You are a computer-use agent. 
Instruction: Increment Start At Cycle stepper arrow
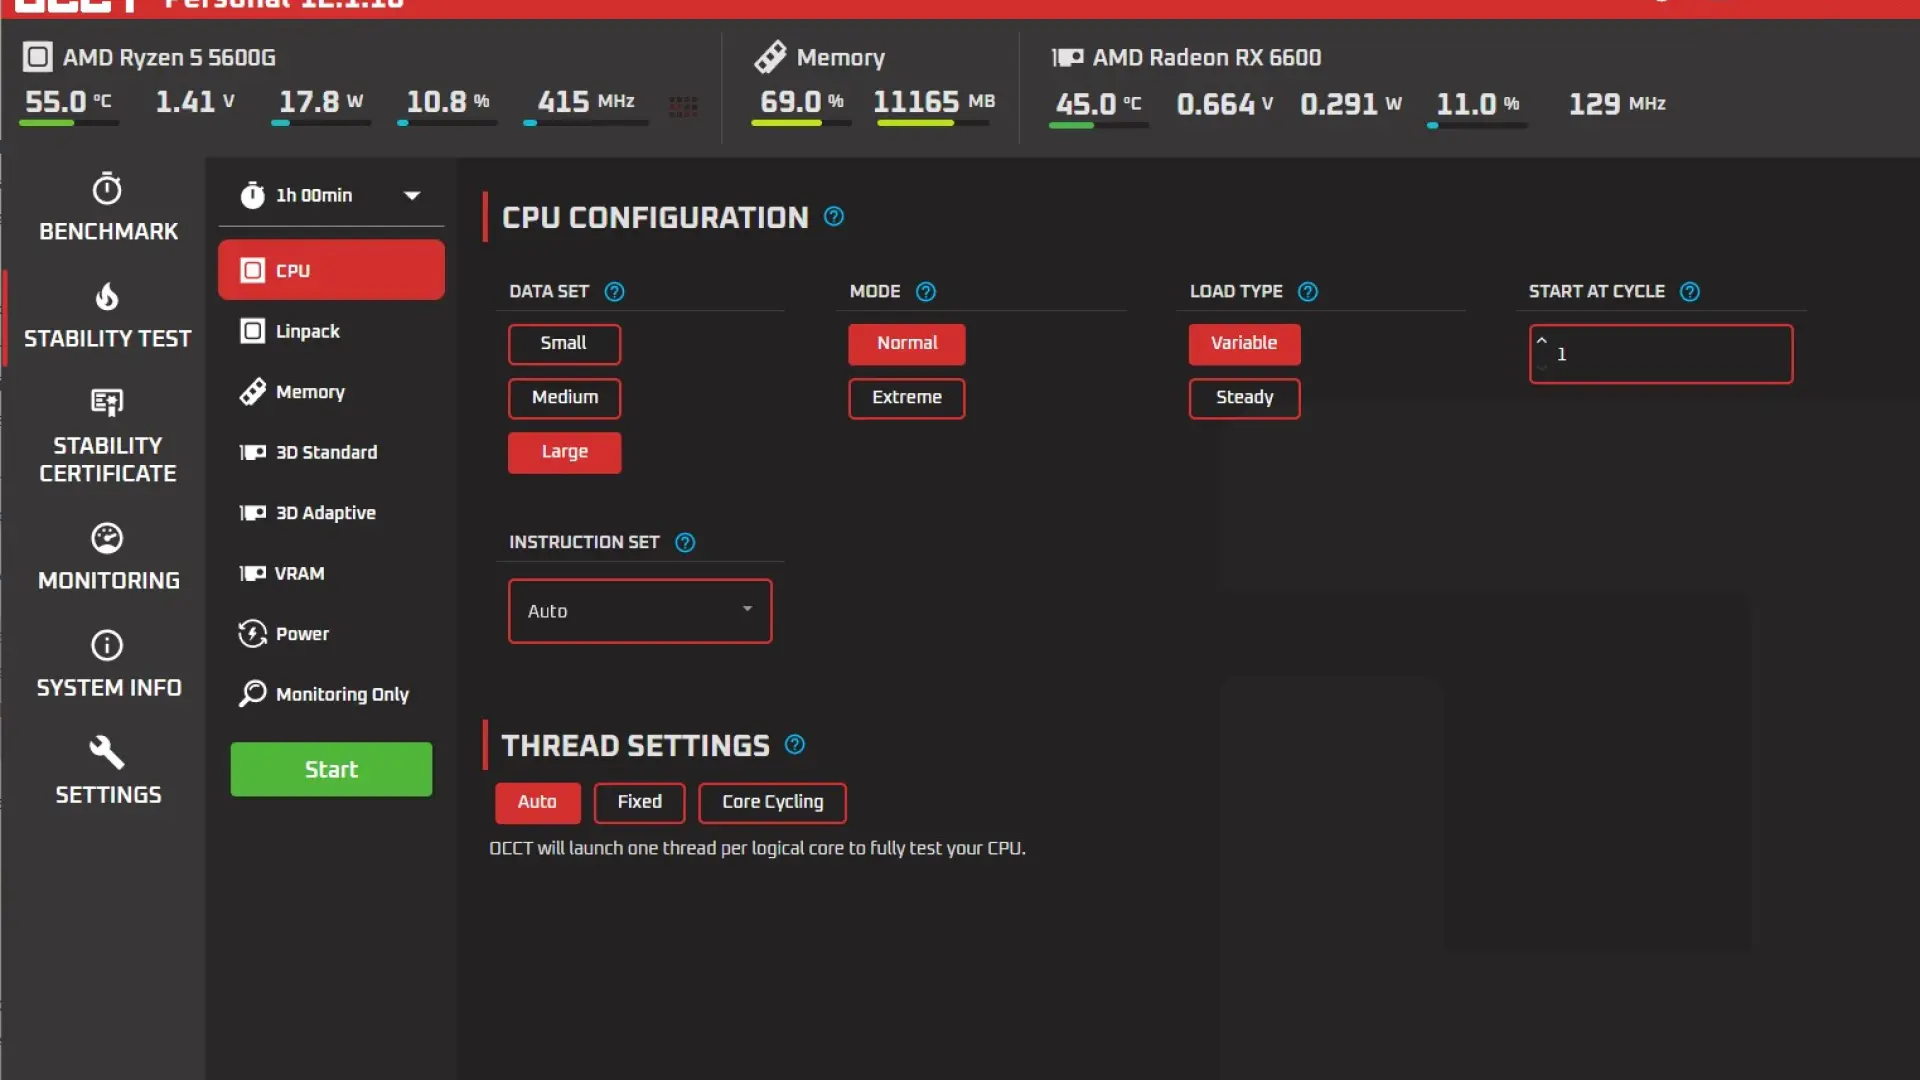point(1541,341)
